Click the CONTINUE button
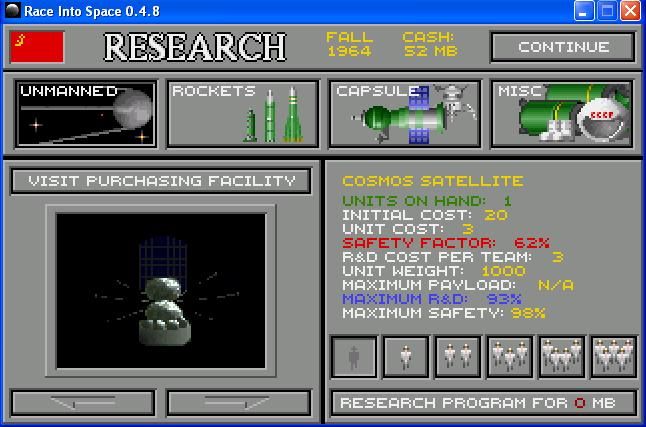The height and width of the screenshot is (427, 646). [x=563, y=47]
